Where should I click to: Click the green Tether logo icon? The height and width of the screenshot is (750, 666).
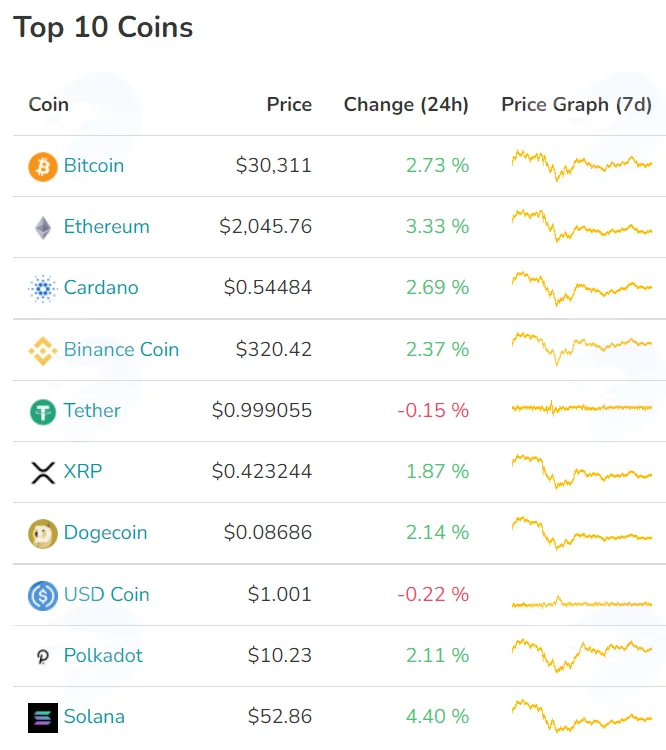pyautogui.click(x=43, y=412)
